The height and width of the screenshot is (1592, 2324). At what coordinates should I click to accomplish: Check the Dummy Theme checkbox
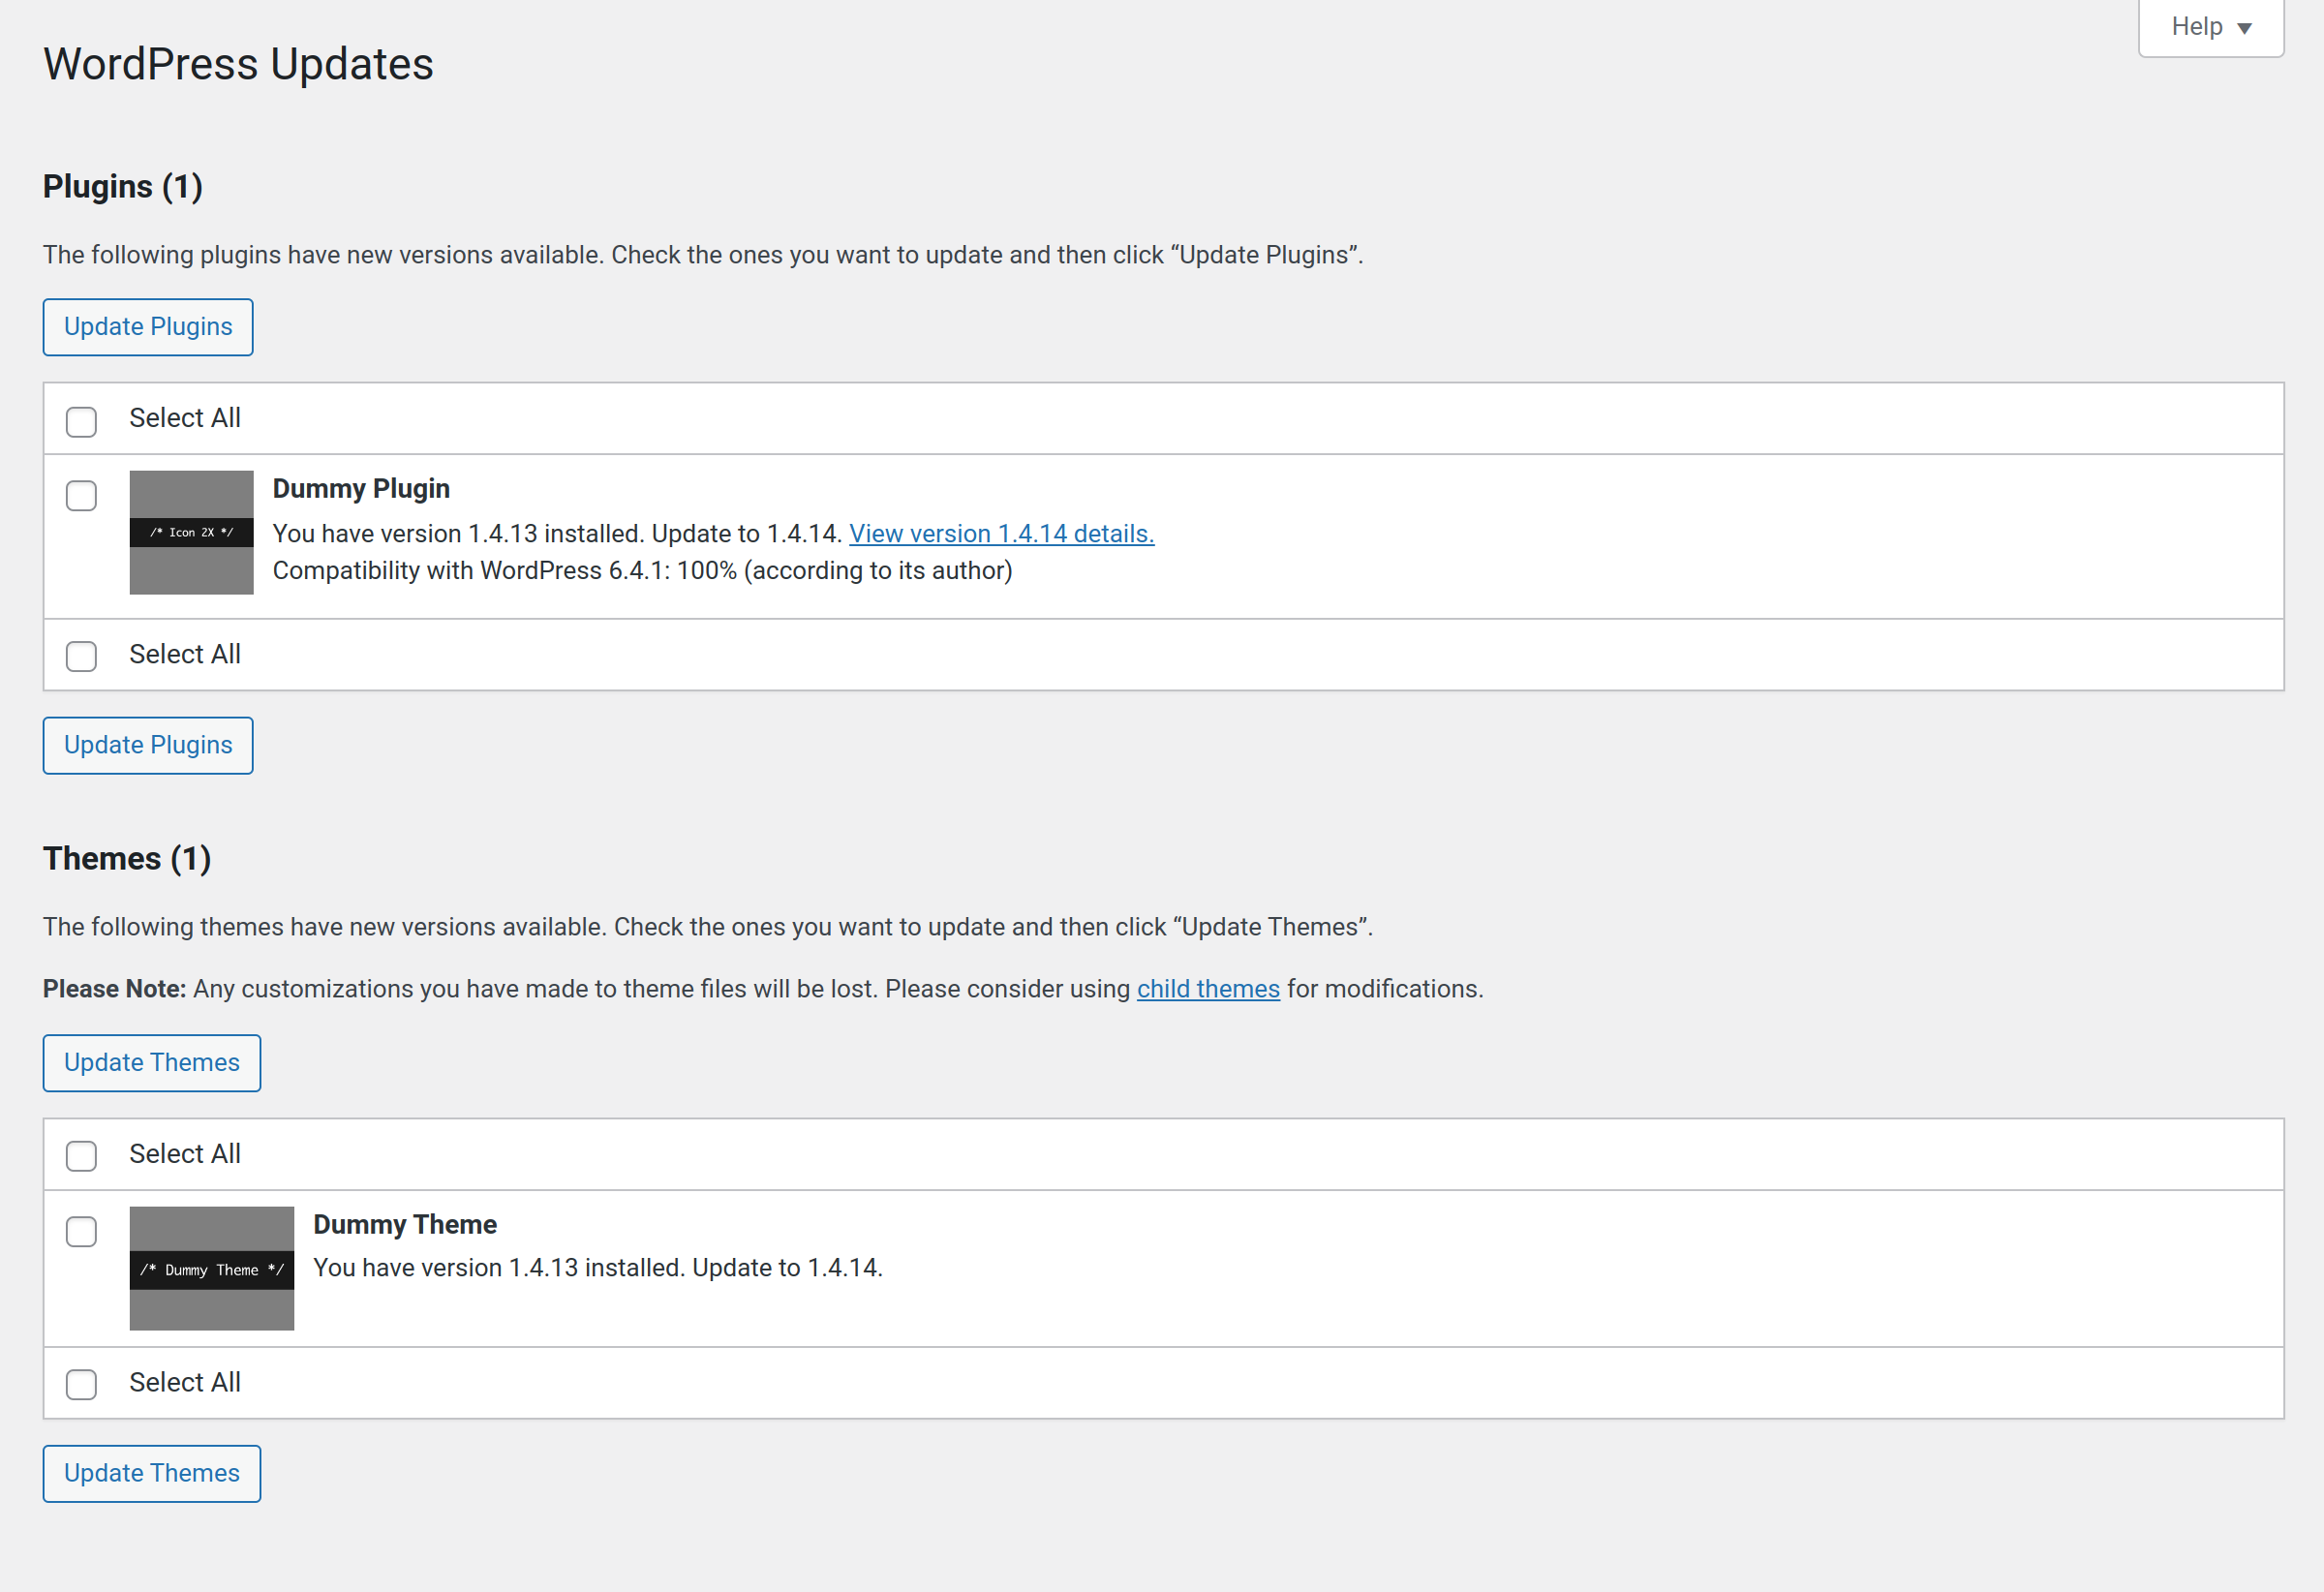coord(81,1231)
